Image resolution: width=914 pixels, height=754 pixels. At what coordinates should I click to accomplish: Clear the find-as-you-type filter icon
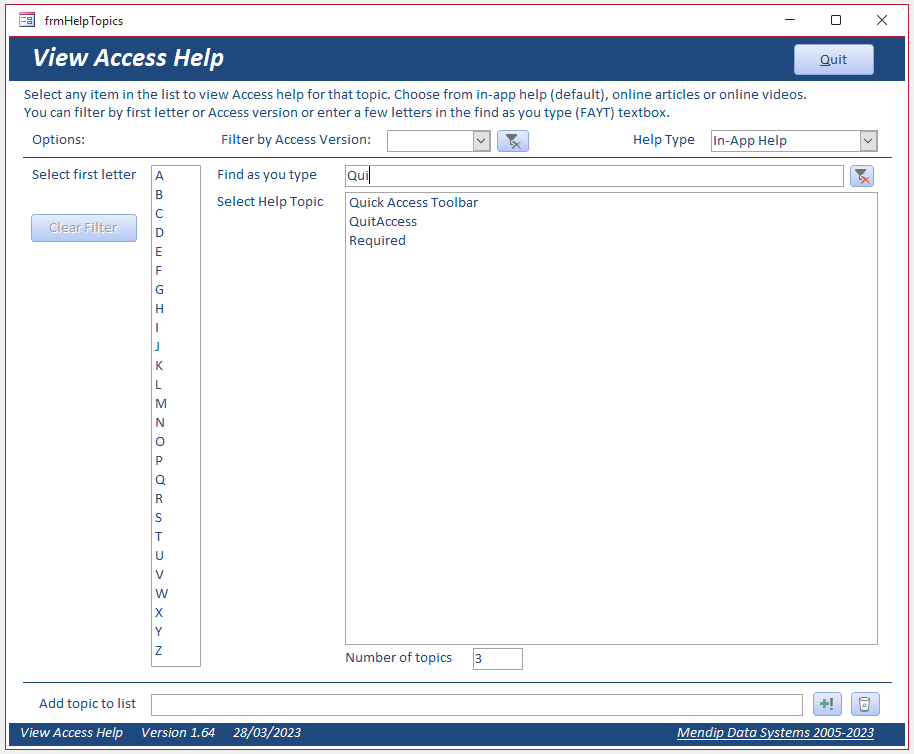coord(862,176)
